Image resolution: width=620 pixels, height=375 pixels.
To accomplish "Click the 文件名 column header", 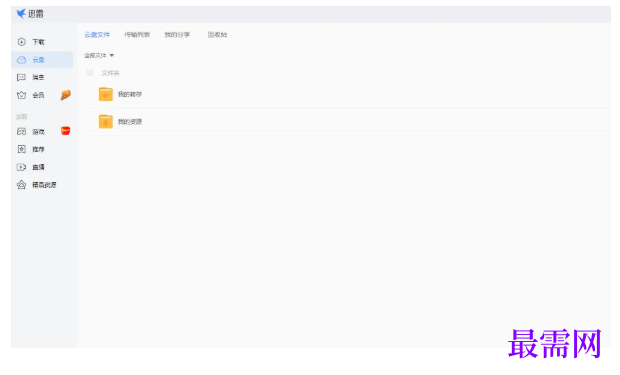I will pyautogui.click(x=110, y=73).
